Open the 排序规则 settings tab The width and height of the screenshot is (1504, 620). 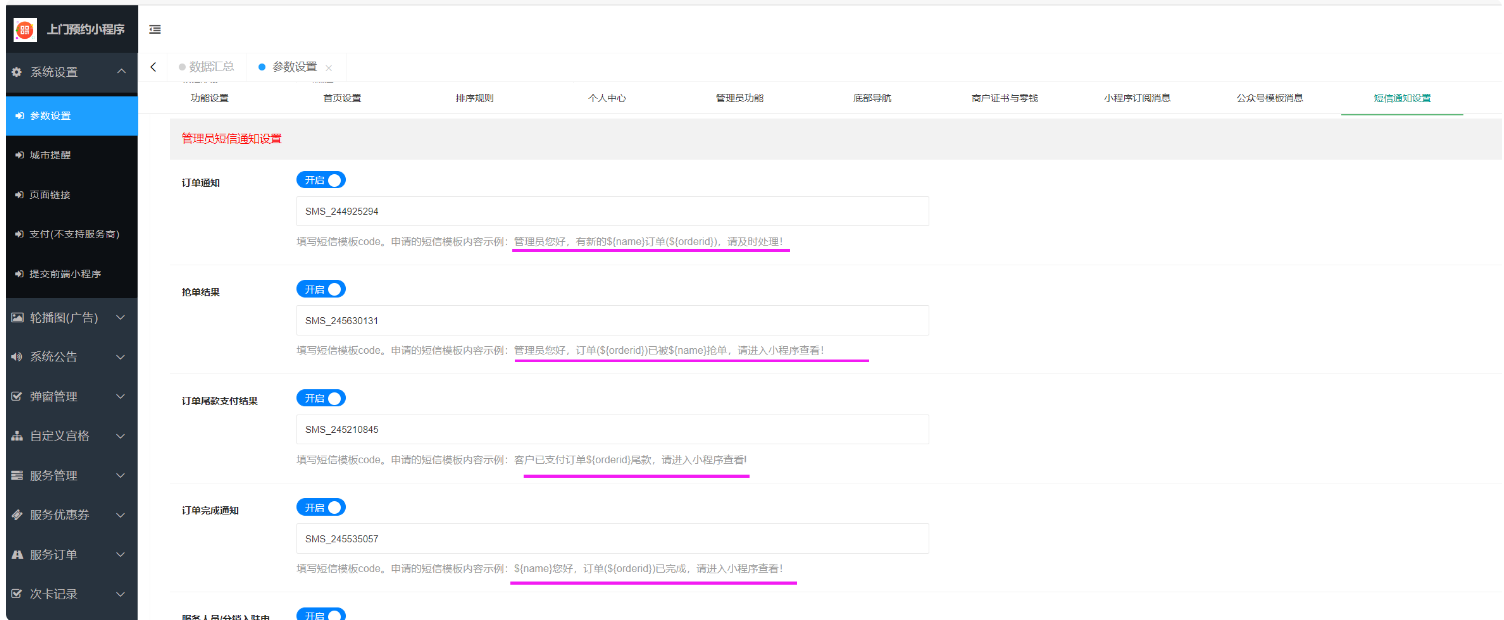[x=474, y=98]
